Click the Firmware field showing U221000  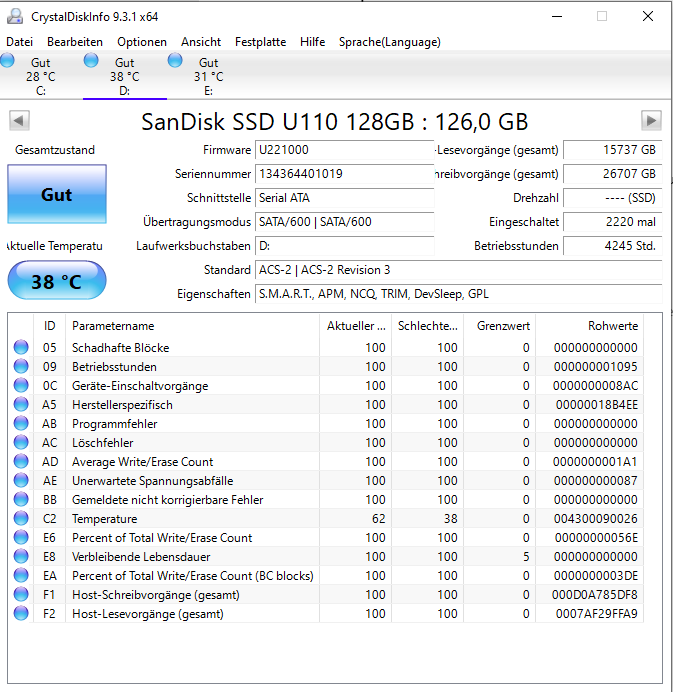coord(344,150)
